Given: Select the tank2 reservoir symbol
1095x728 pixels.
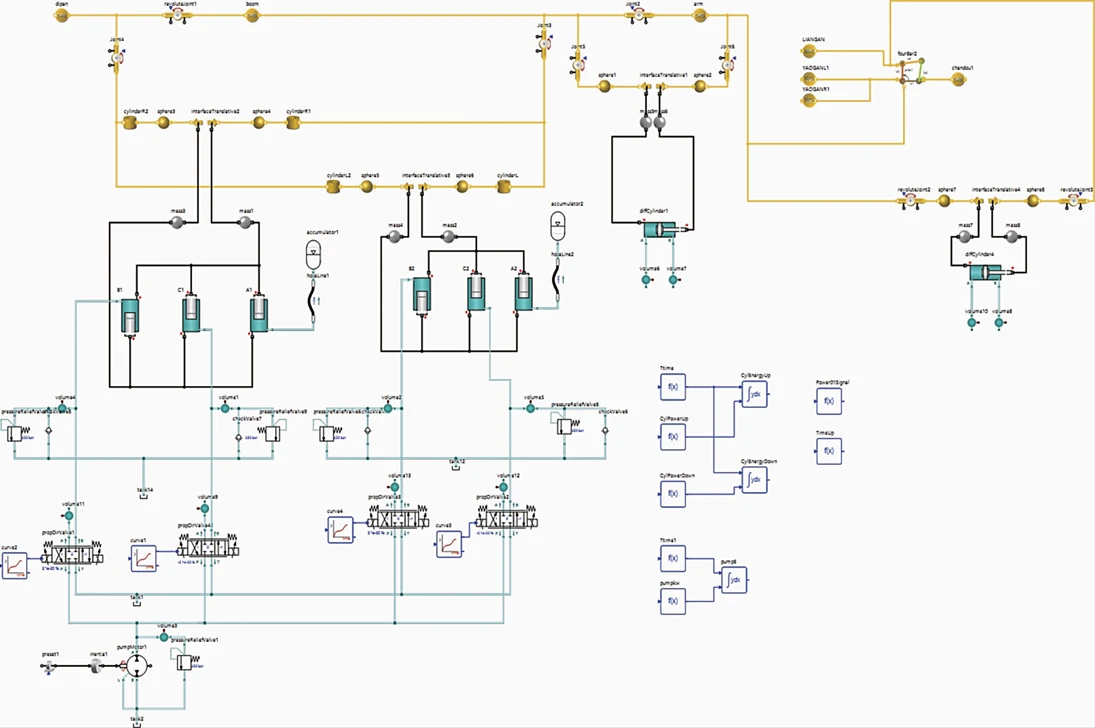Looking at the screenshot, I should click(x=137, y=725).
